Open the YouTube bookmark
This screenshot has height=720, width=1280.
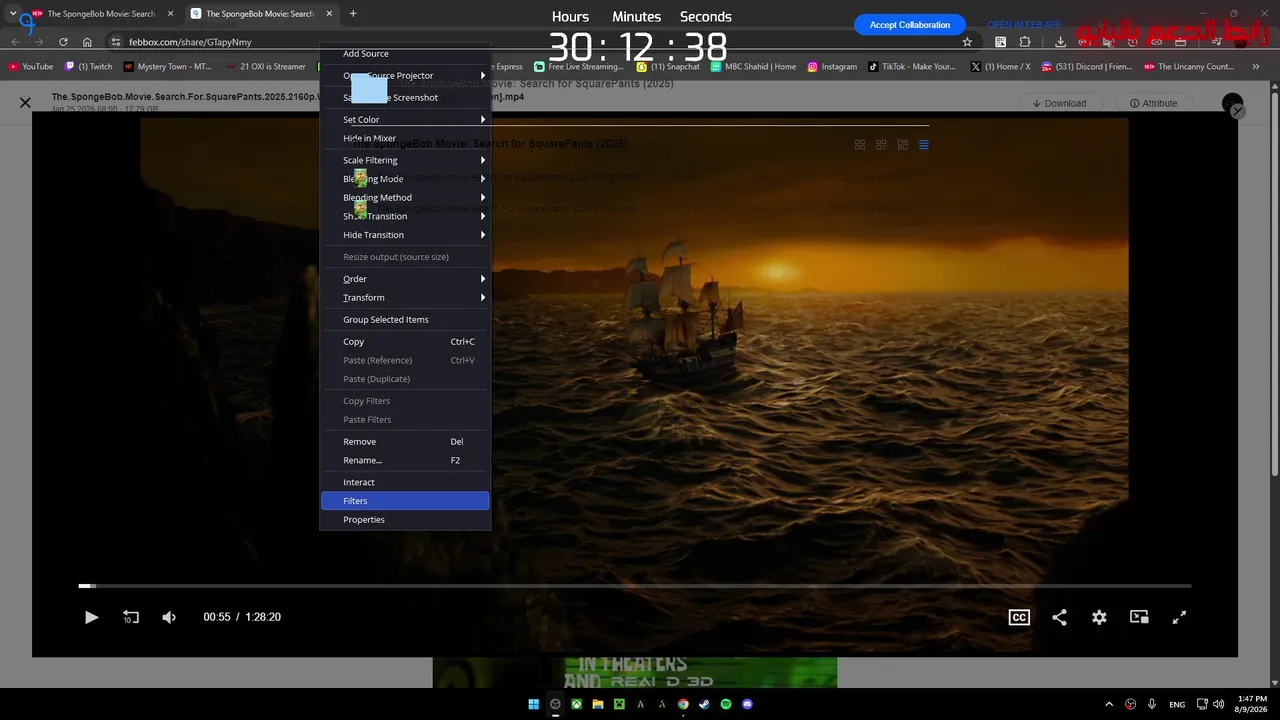click(x=31, y=67)
